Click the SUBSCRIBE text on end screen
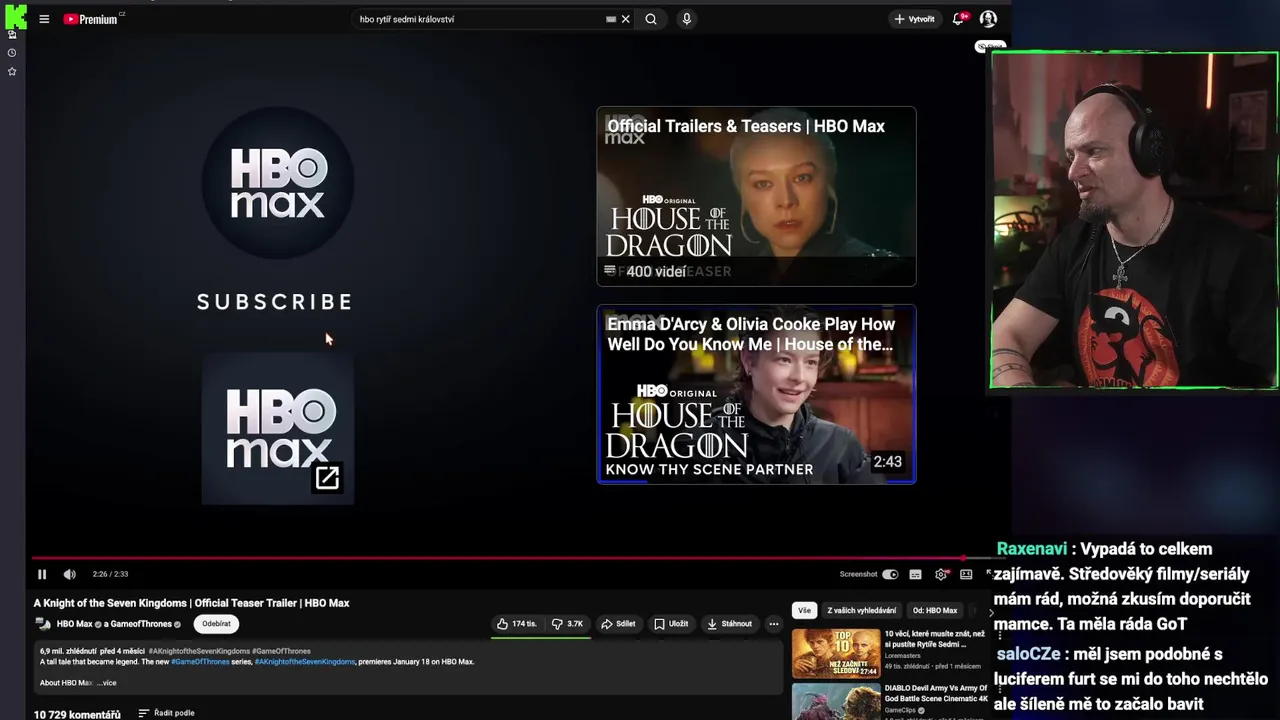This screenshot has width=1280, height=720. tap(275, 302)
